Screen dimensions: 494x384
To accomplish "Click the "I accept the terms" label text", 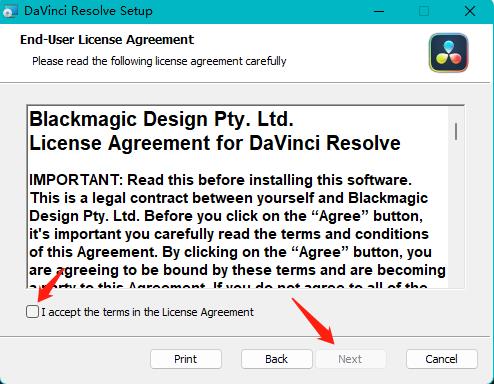I will [x=147, y=312].
